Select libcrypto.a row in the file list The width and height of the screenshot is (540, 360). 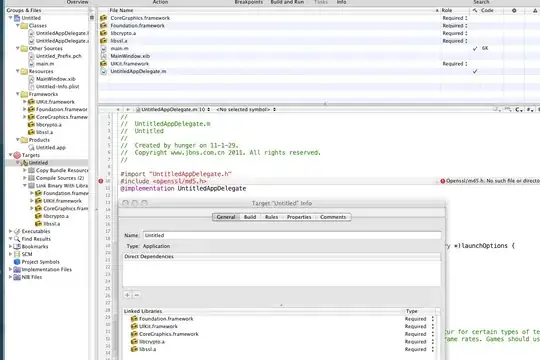tap(270, 33)
